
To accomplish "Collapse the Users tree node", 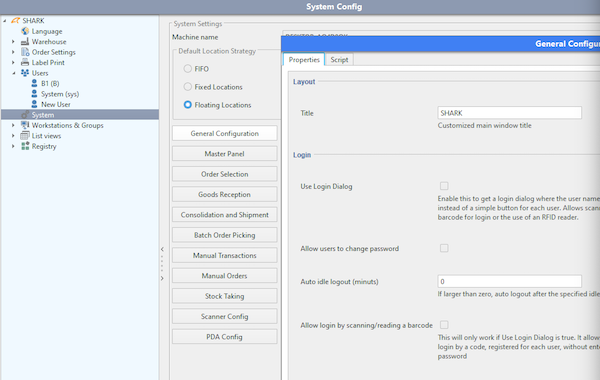I will pos(14,73).
